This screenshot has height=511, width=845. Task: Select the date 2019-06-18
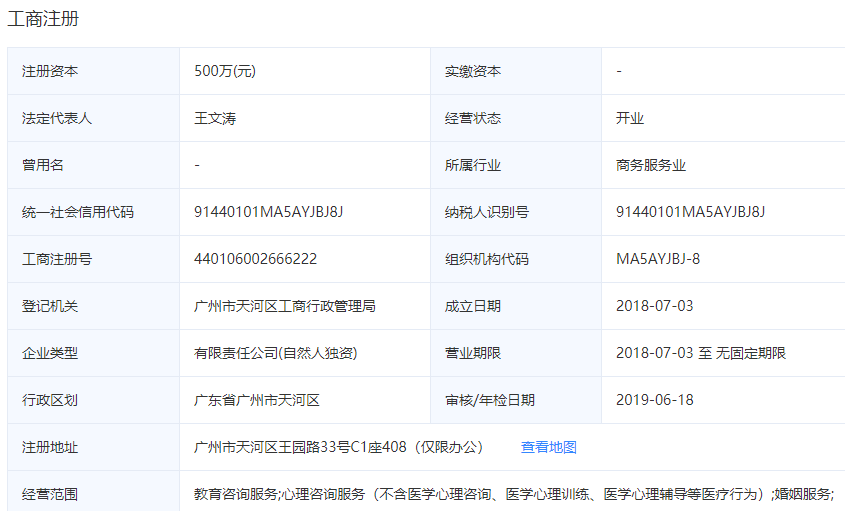click(655, 399)
